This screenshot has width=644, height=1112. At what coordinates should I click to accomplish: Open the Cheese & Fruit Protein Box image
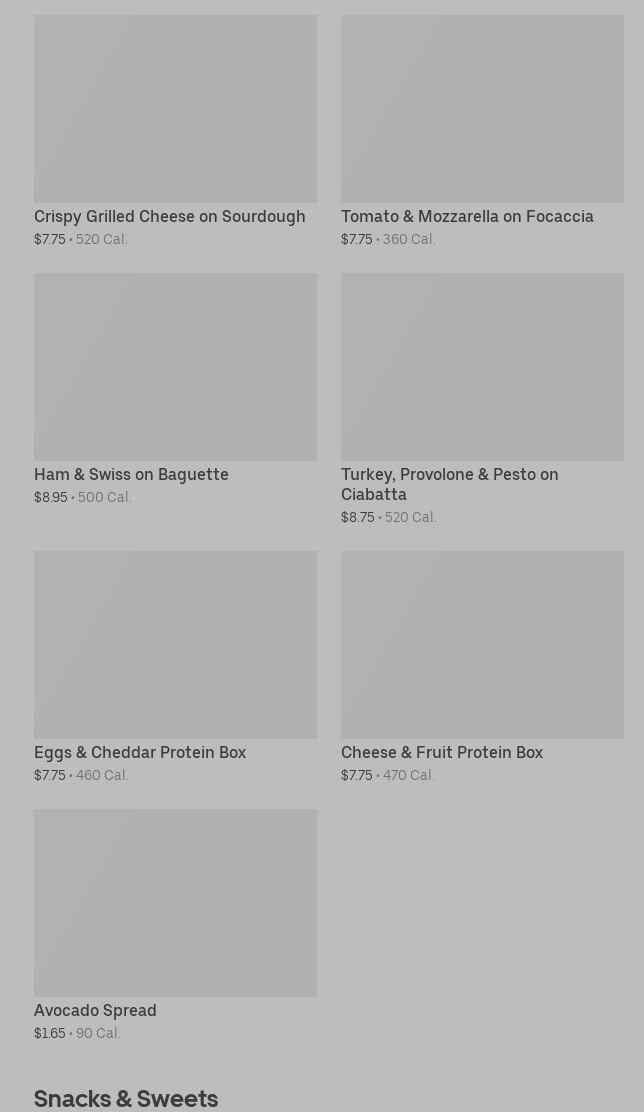[482, 645]
